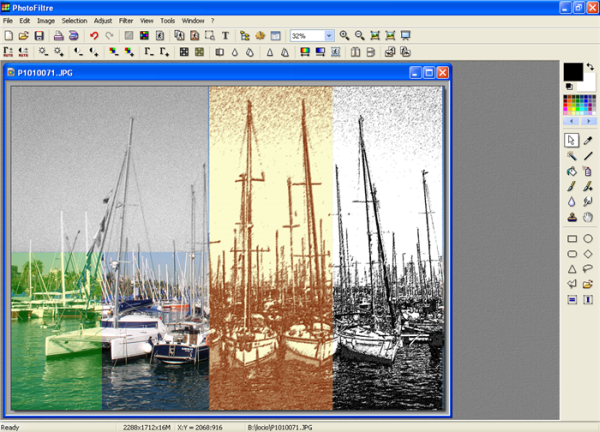Screen dimensions: 600x432
Task: Swap foreground and background colors arrow
Action: pyautogui.click(x=590, y=67)
